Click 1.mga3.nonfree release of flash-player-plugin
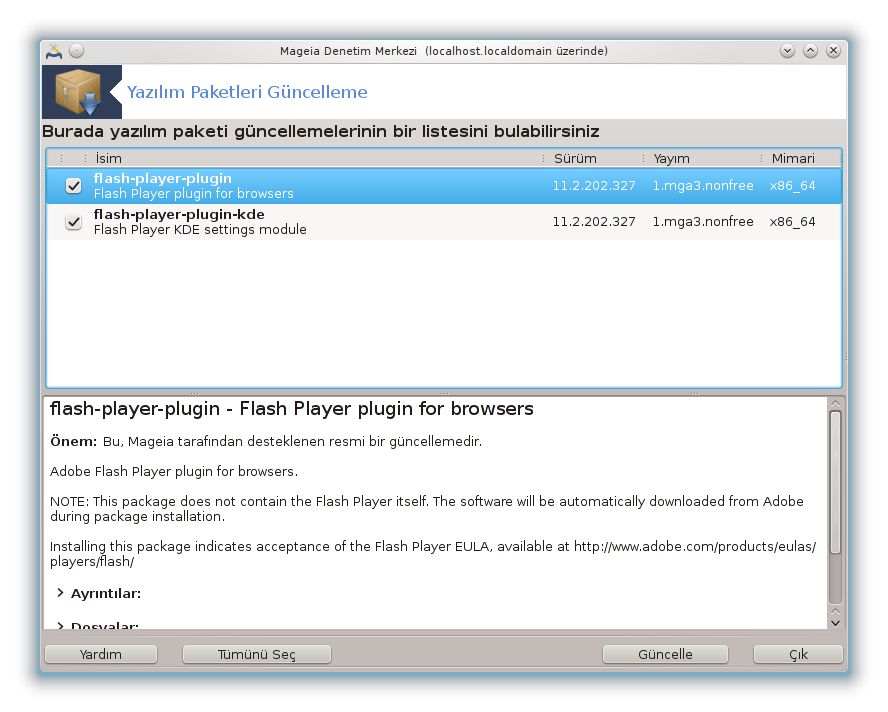Screen dimensions: 888x712 [x=703, y=186]
